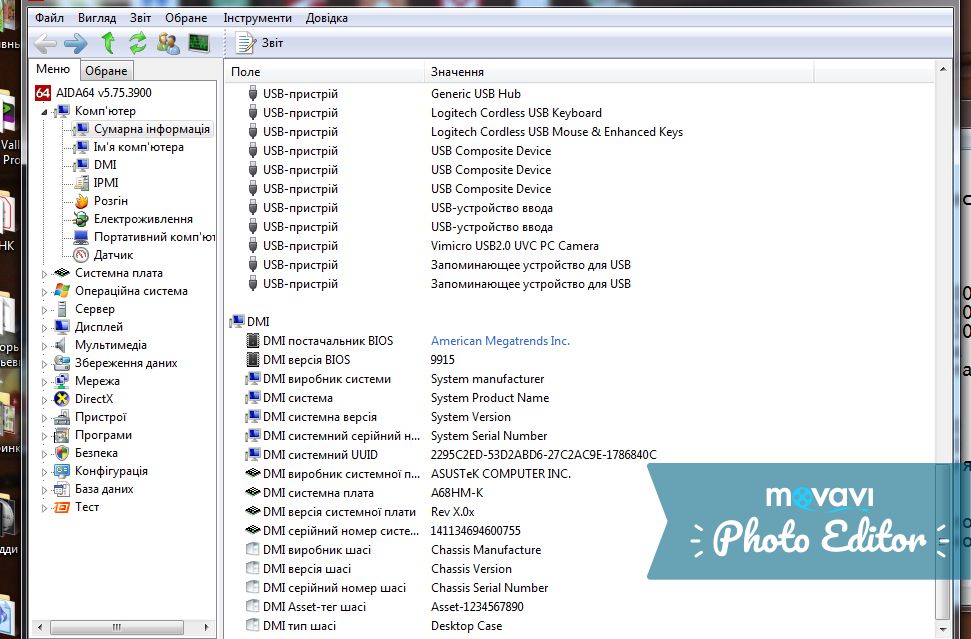Expand the Операційна система node
Image resolution: width=971 pixels, height=639 pixels.
pyautogui.click(x=44, y=292)
